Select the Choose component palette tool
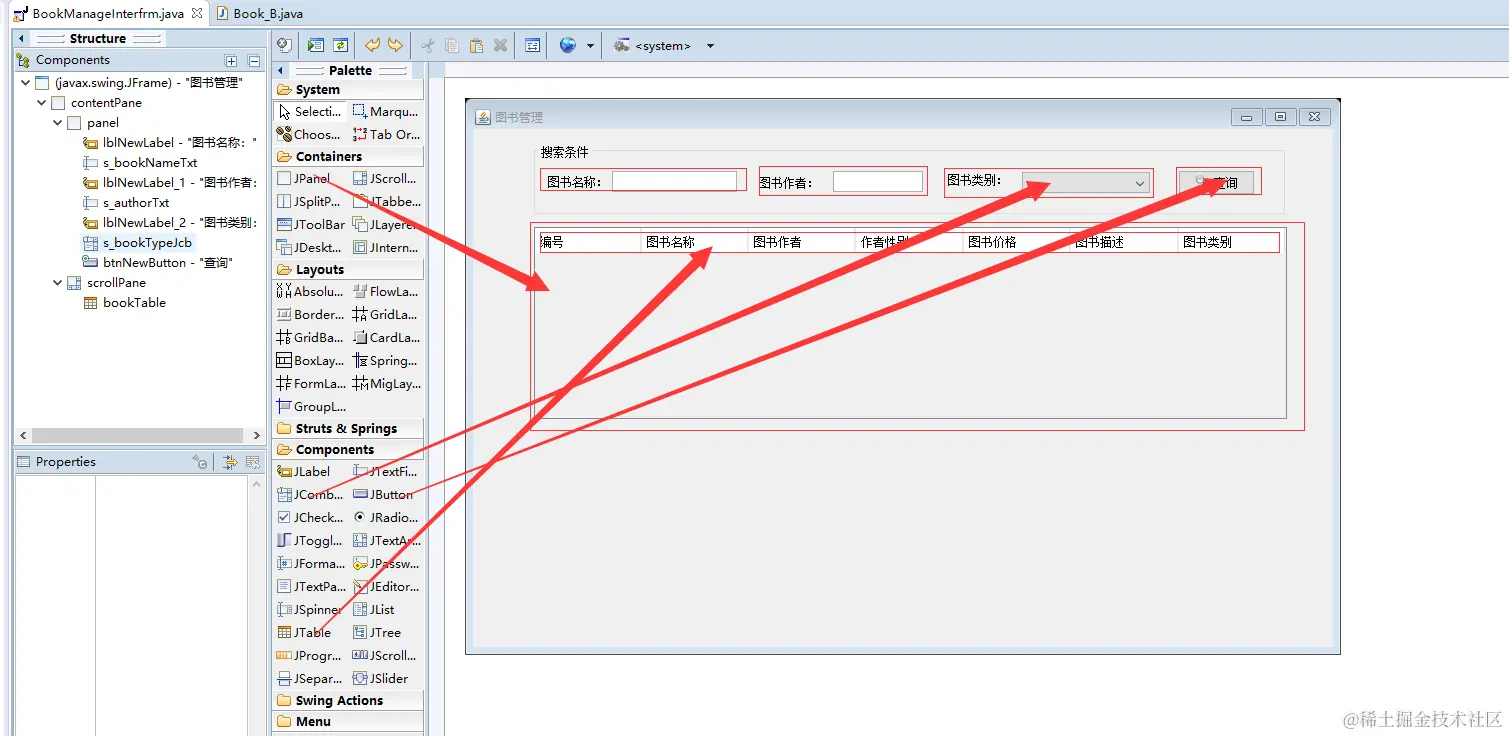 tap(309, 135)
